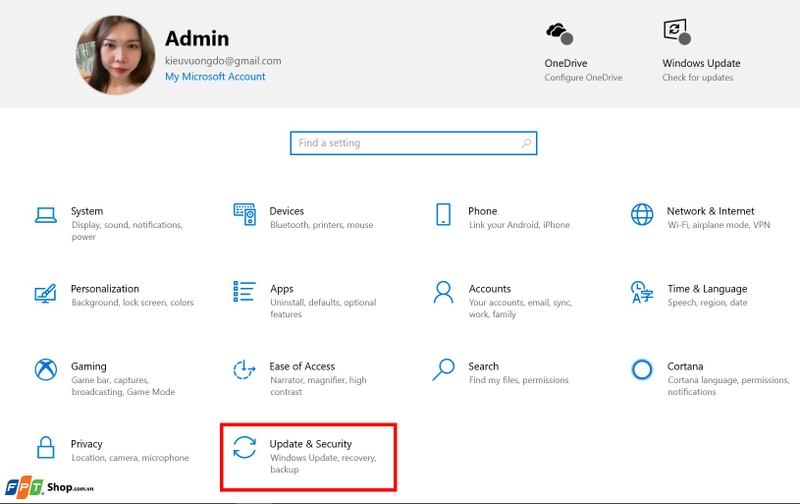Click the OneDrive cloud icon
This screenshot has height=504, width=800.
click(x=559, y=33)
